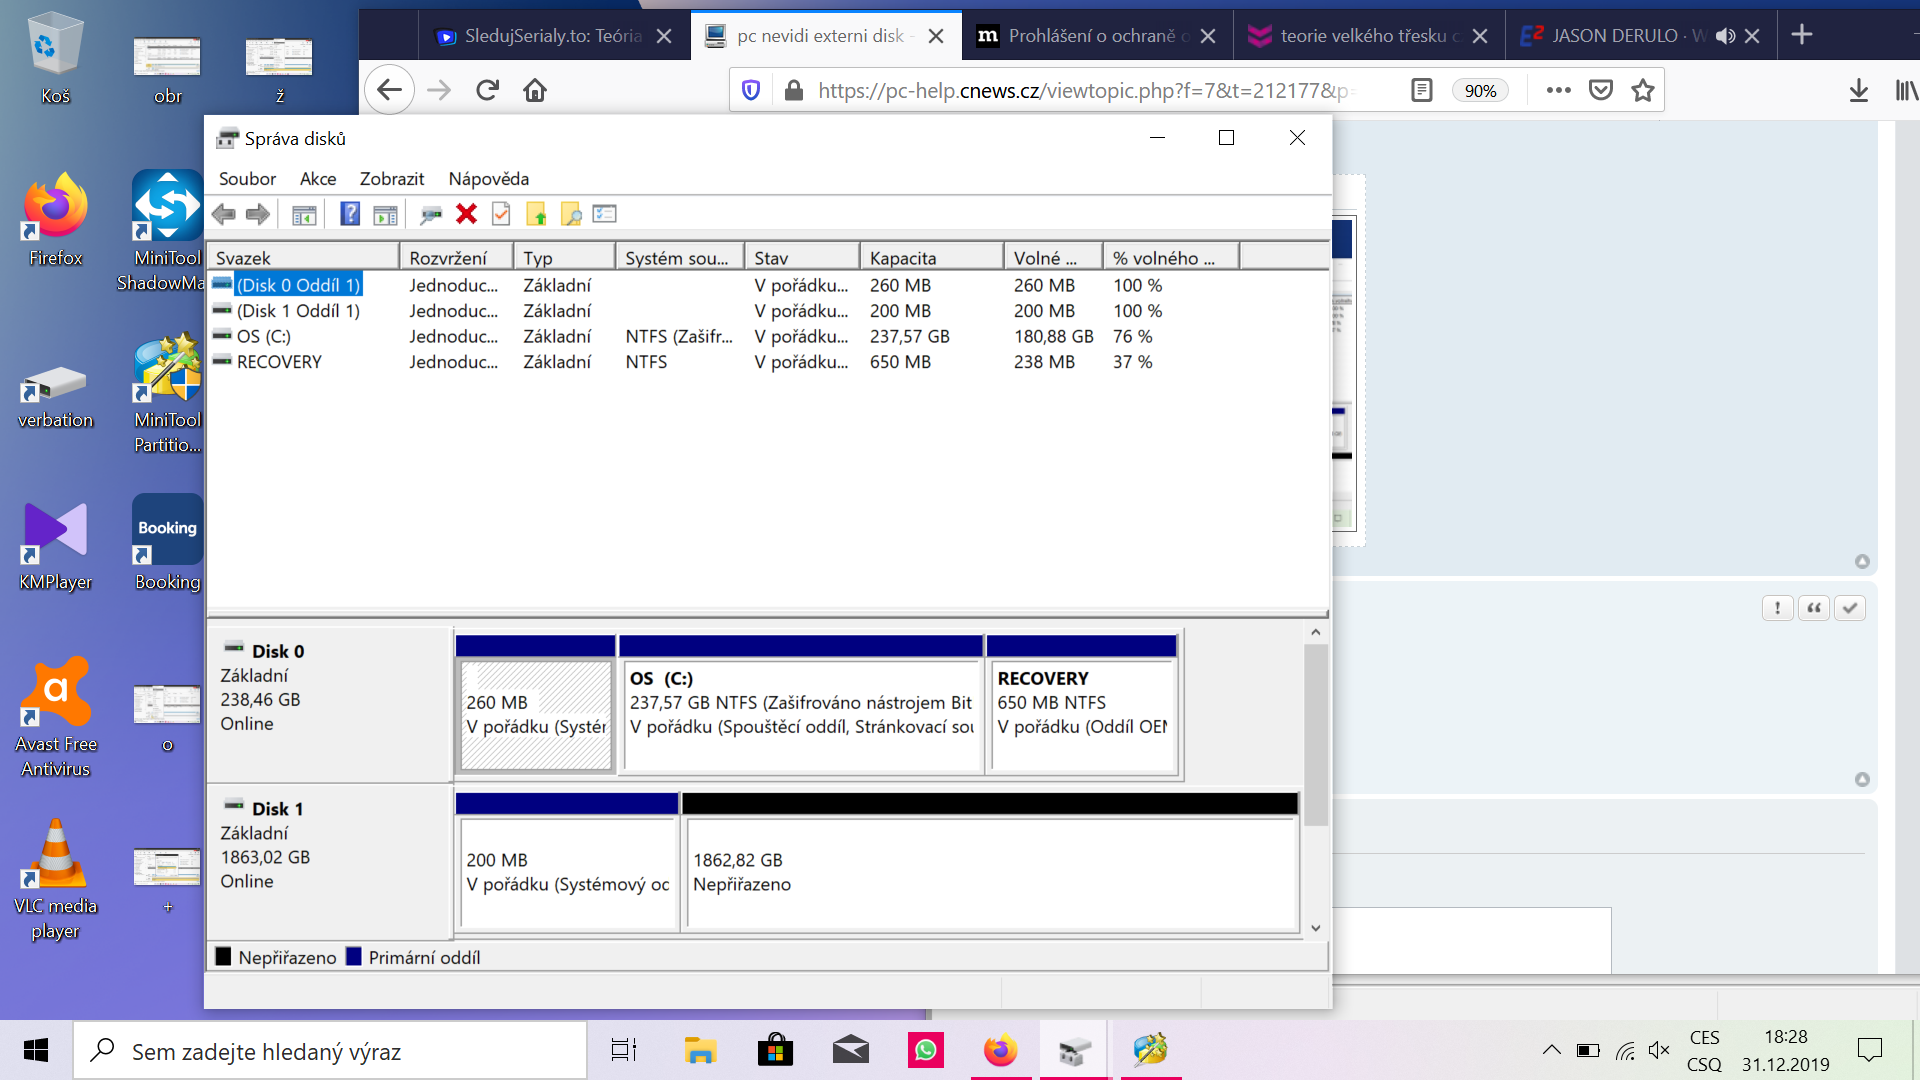1920x1080 pixels.
Task: Click the folder with green arrow icon
Action: pyautogui.click(x=537, y=214)
